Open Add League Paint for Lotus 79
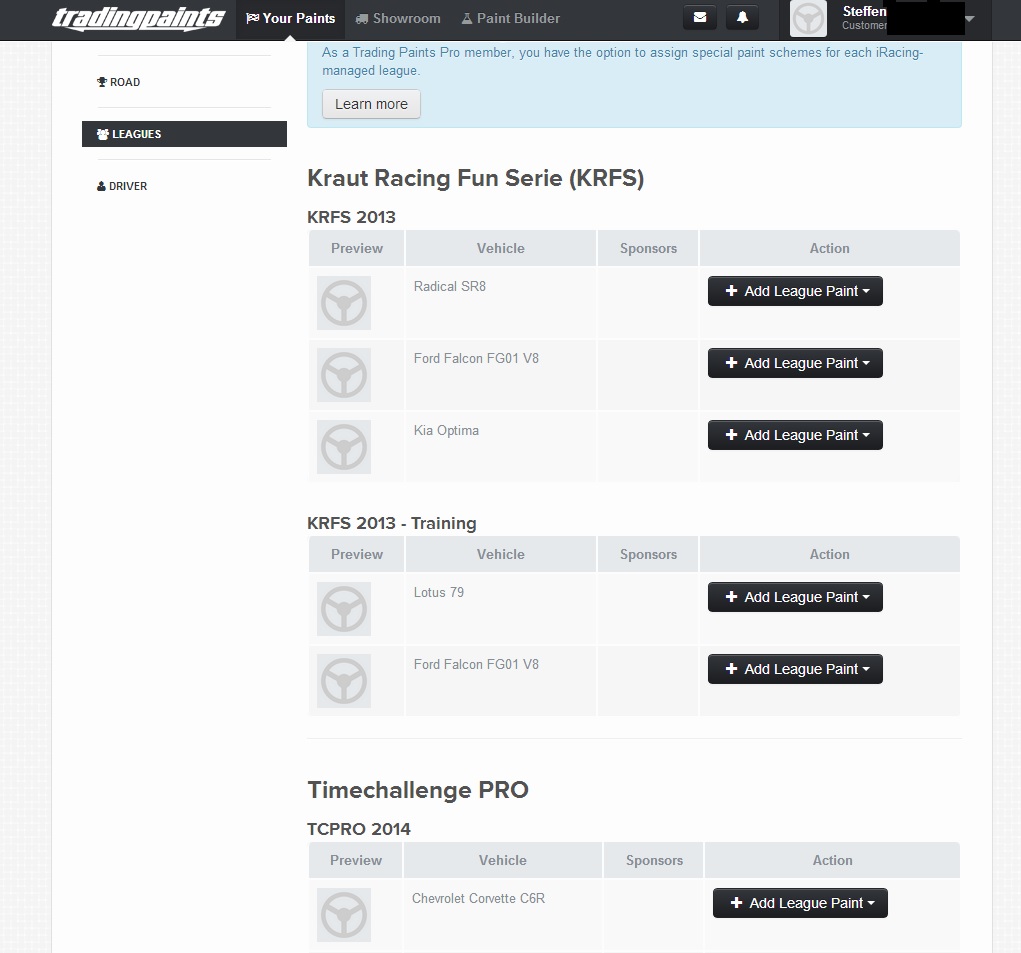This screenshot has height=953, width=1021. click(x=795, y=597)
